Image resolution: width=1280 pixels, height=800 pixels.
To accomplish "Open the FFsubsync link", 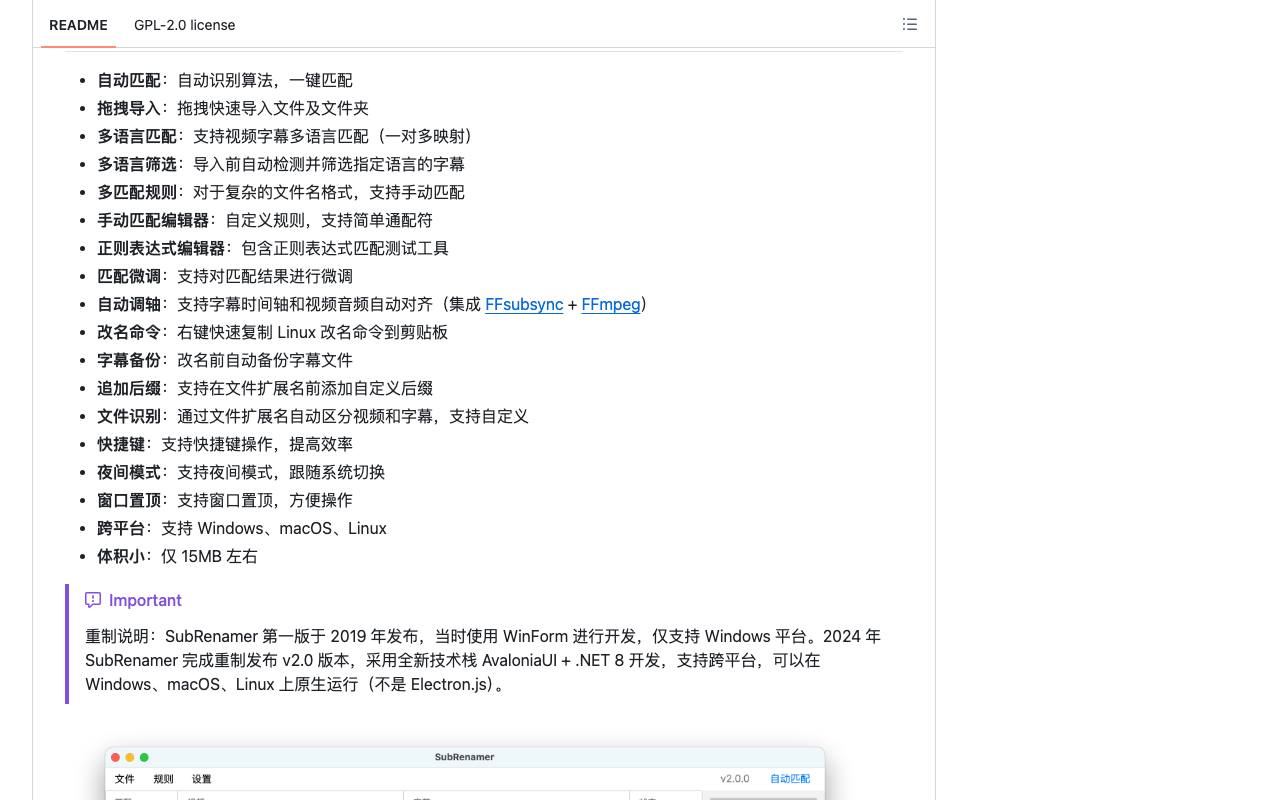I will pos(524,304).
